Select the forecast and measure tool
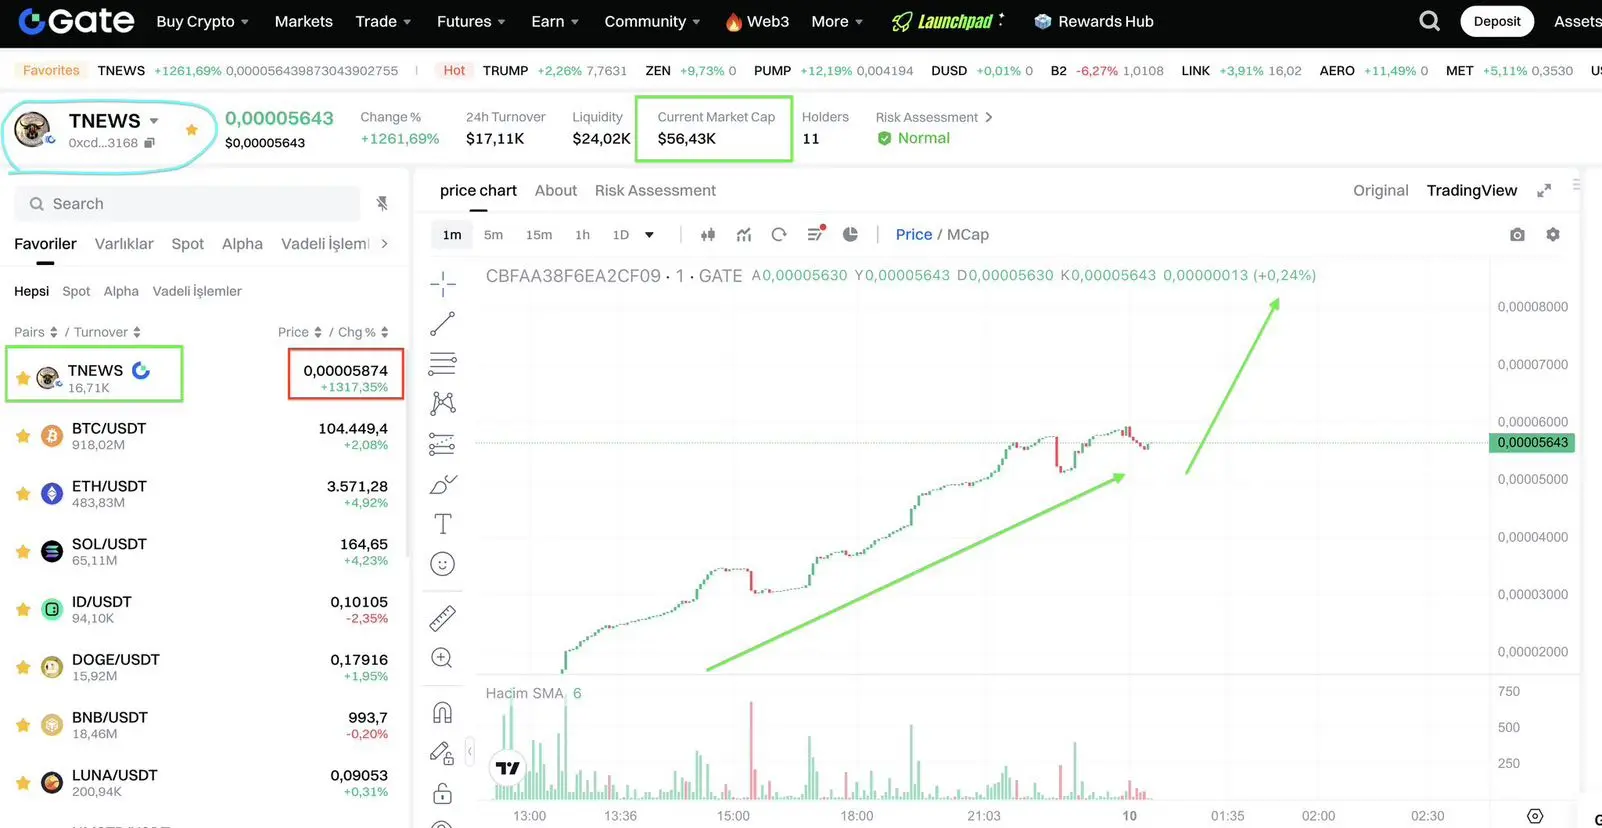The image size is (1602, 828). point(443,444)
